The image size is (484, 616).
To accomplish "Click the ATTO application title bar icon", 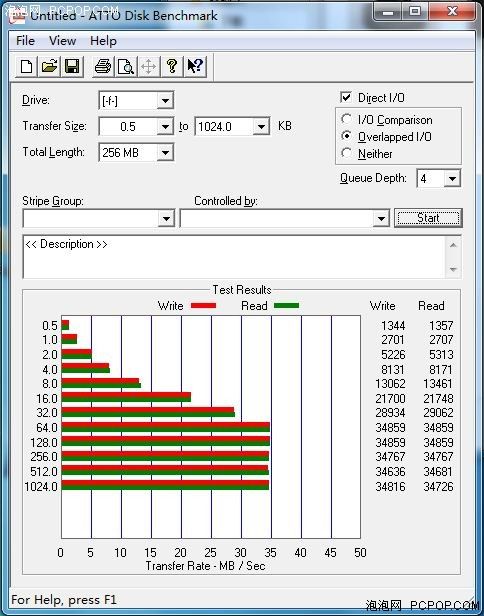I will click(17, 16).
